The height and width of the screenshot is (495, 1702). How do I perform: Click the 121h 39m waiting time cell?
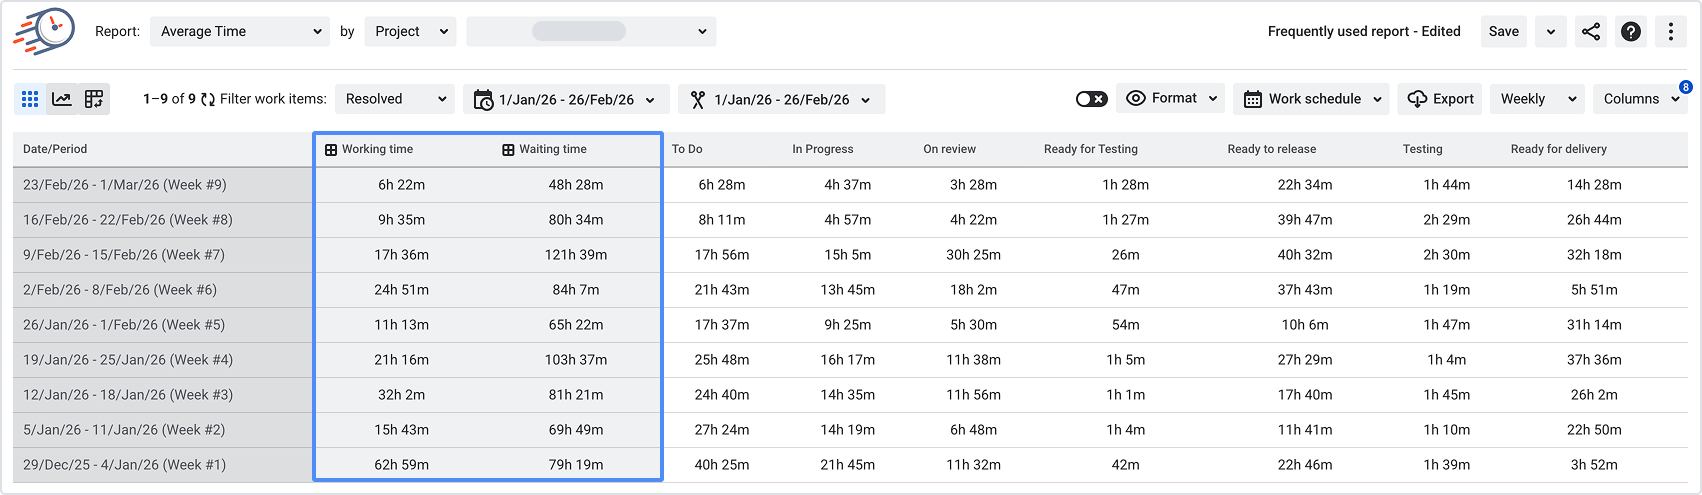coord(576,255)
